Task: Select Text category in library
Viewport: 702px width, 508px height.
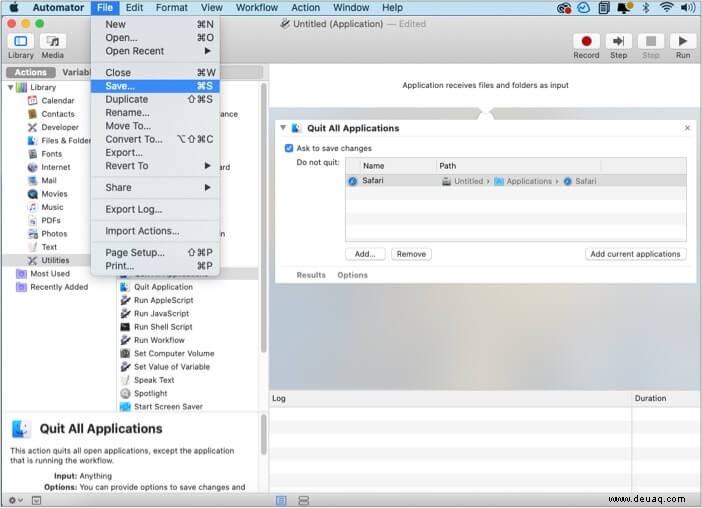Action: point(48,247)
